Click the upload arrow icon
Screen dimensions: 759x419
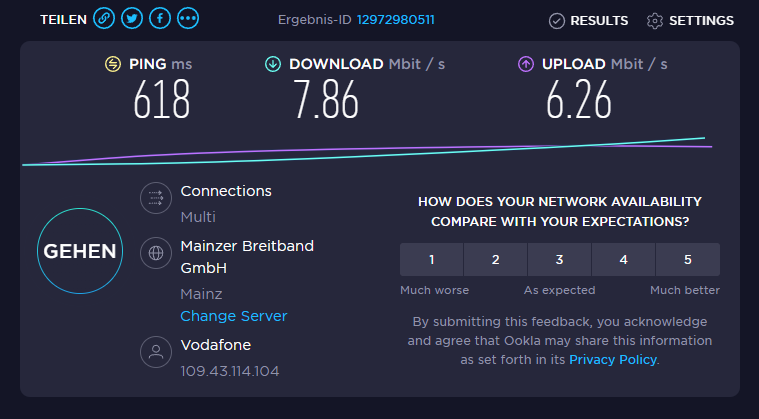pos(526,64)
